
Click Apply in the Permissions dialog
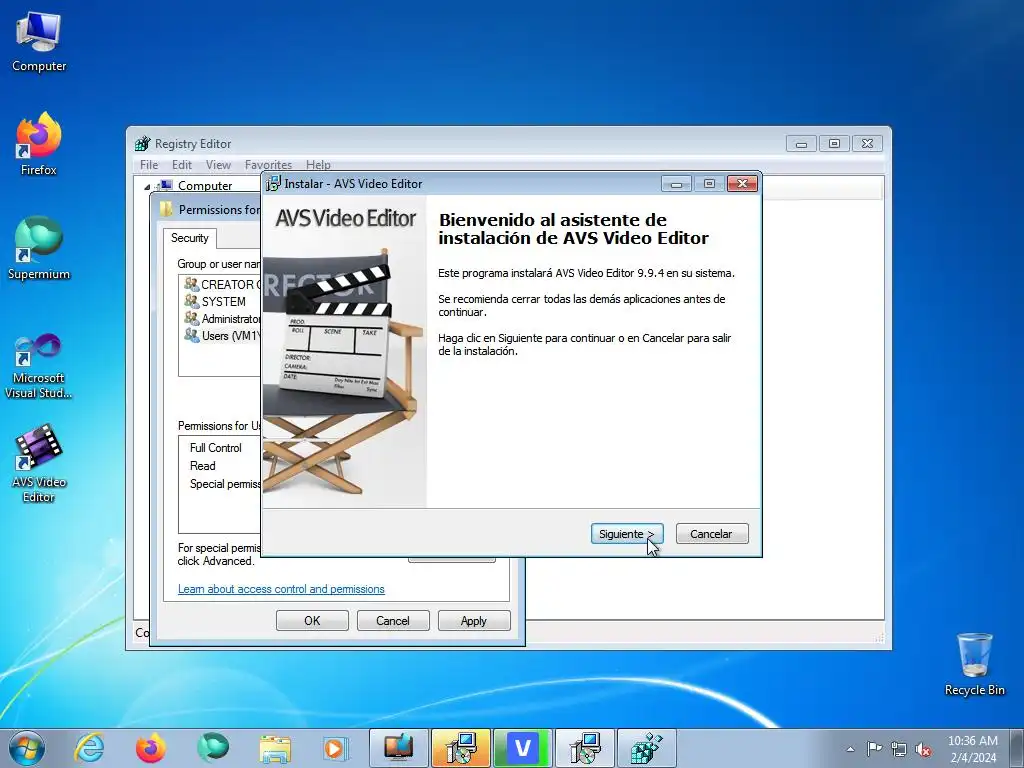pyautogui.click(x=473, y=620)
